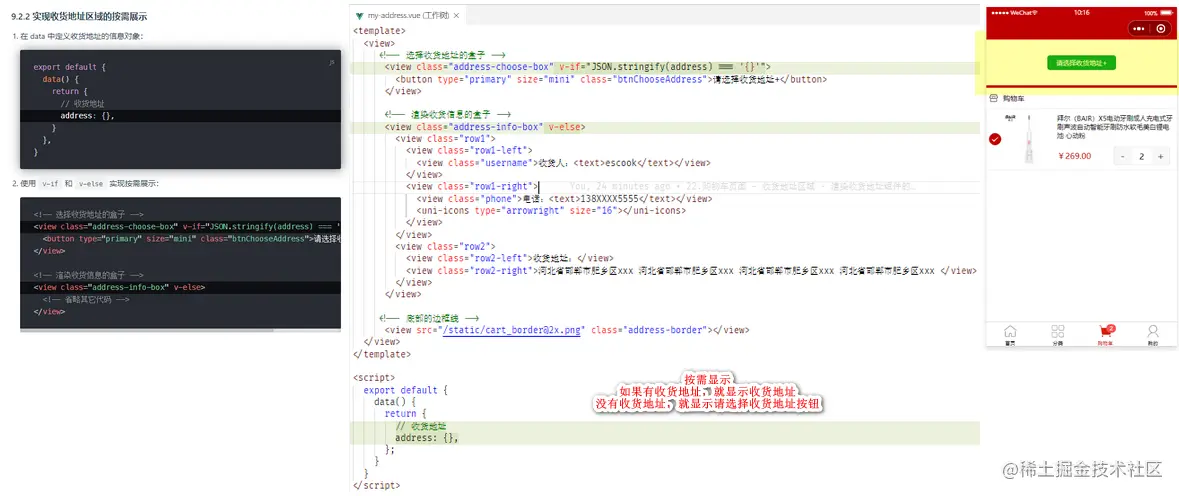This screenshot has height=496, width=1179.
Task: Click the username 收货人 escook line
Action: click(562, 163)
